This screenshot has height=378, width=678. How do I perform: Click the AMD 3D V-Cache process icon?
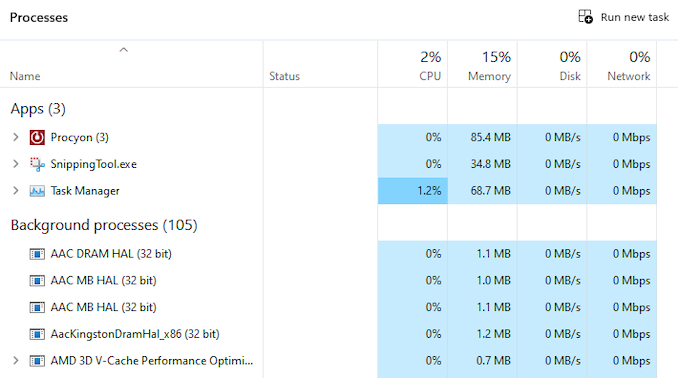37,361
